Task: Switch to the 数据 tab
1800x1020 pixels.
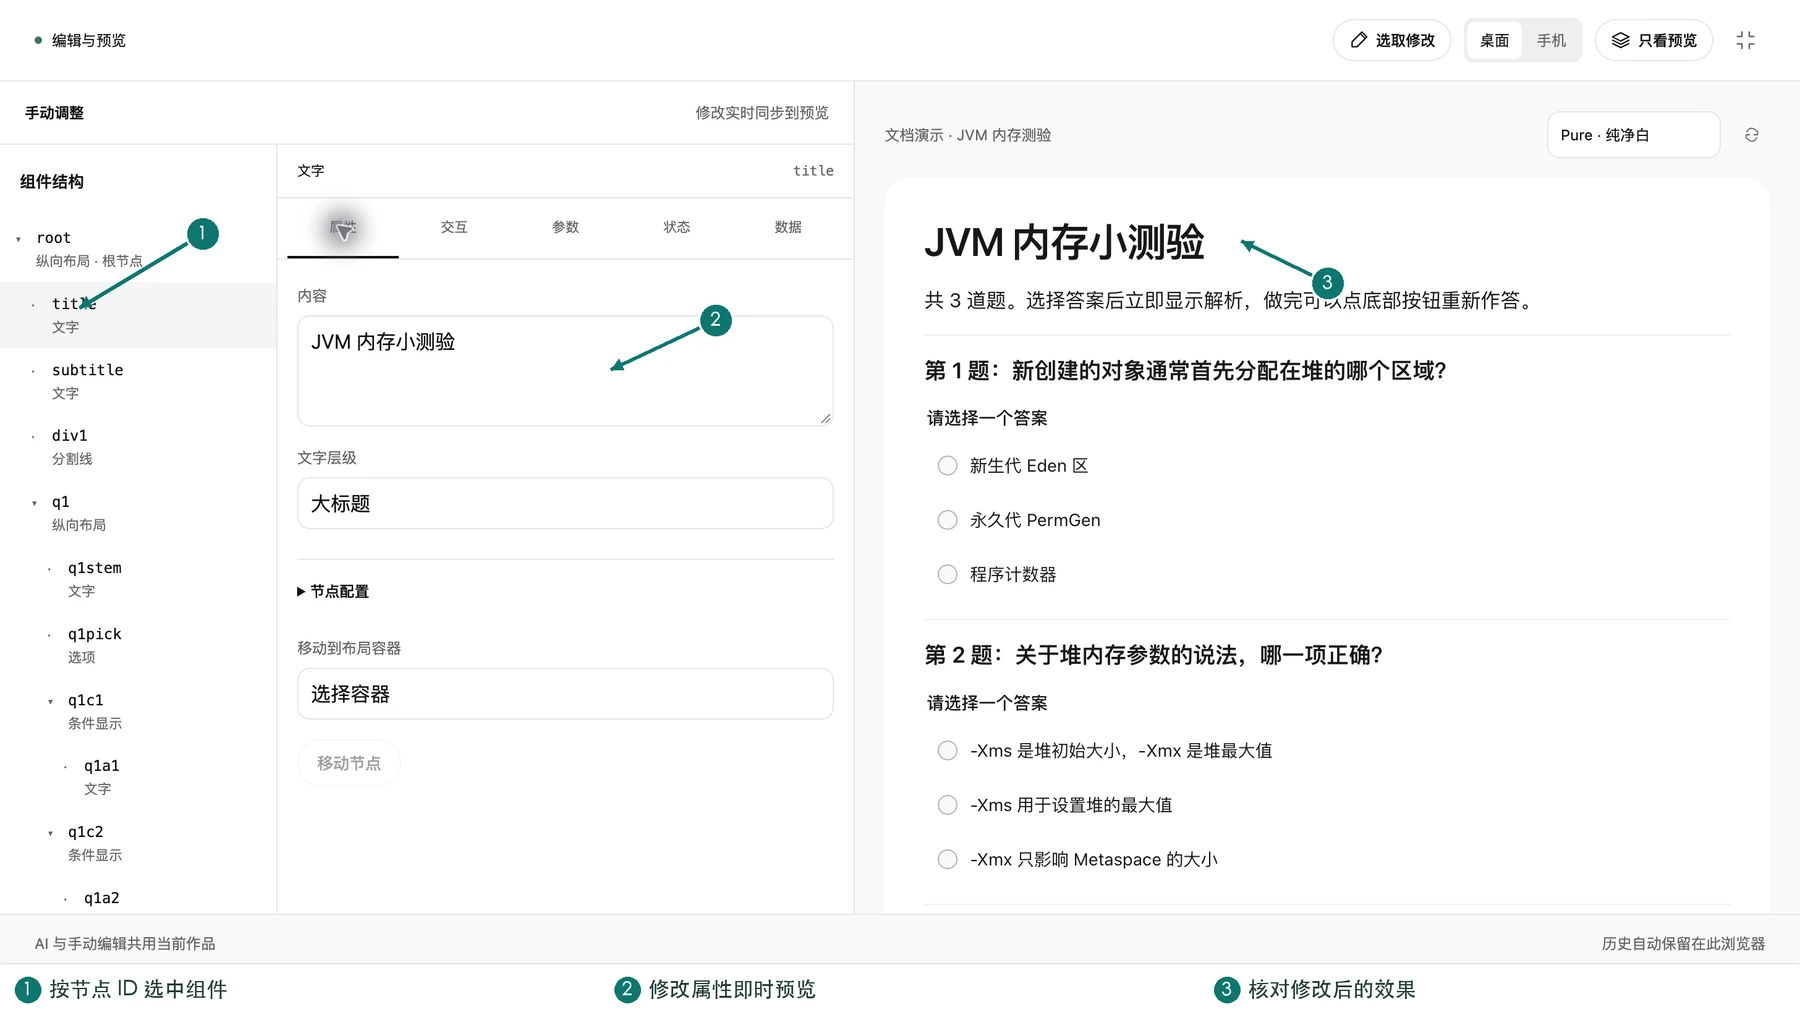Action: click(788, 228)
